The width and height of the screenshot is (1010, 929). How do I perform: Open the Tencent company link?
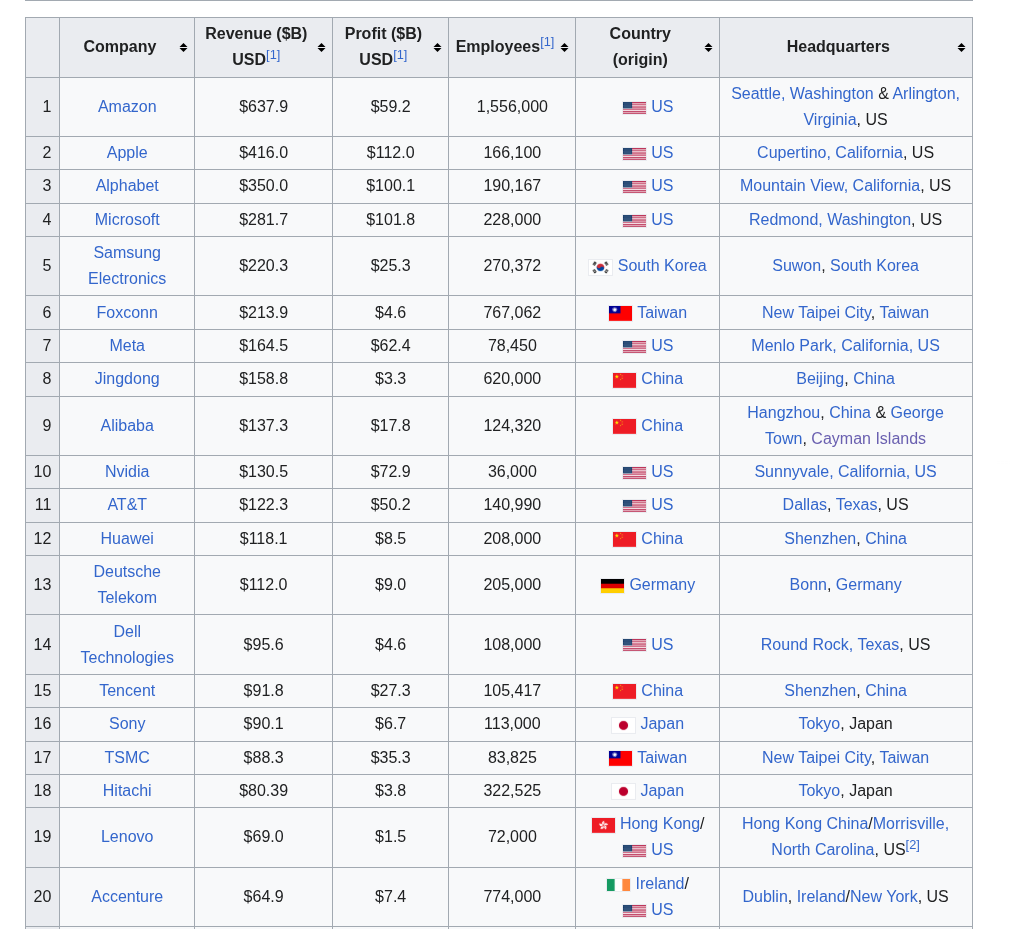(x=127, y=691)
